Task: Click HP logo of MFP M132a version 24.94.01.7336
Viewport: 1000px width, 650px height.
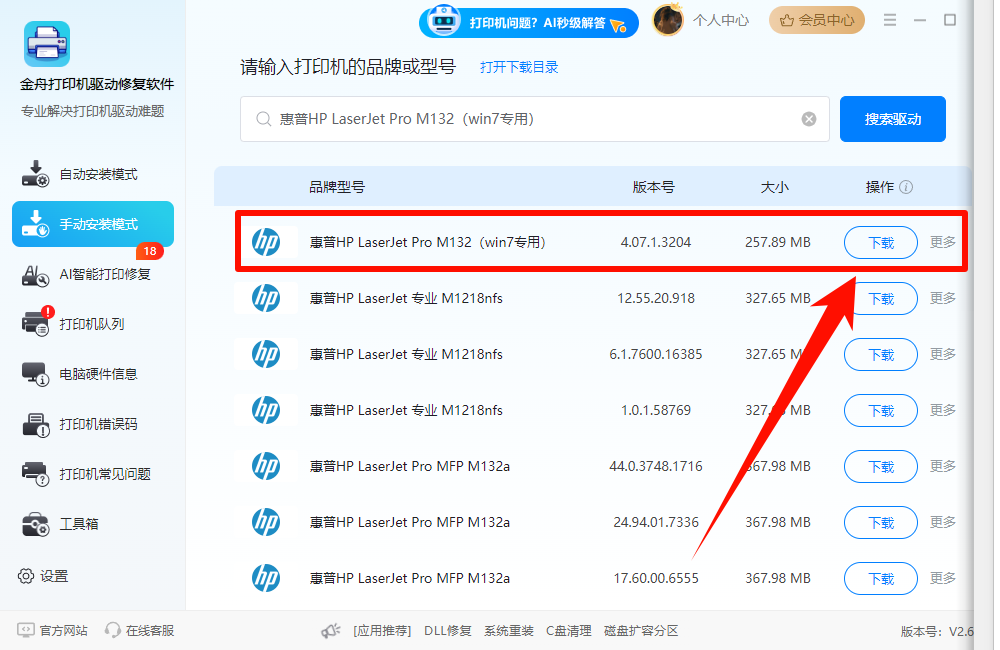Action: pyautogui.click(x=266, y=522)
